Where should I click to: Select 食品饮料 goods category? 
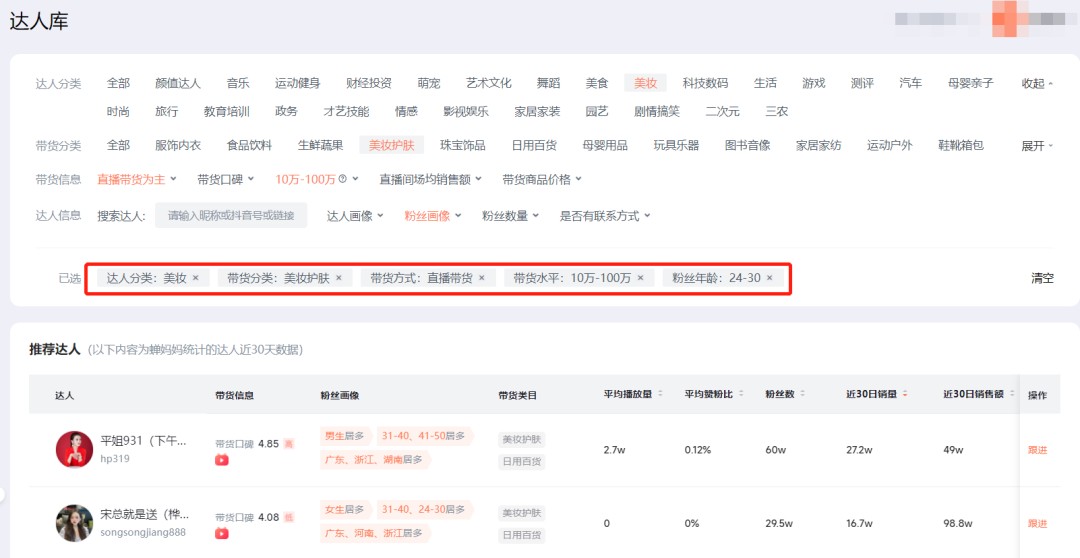[x=249, y=145]
